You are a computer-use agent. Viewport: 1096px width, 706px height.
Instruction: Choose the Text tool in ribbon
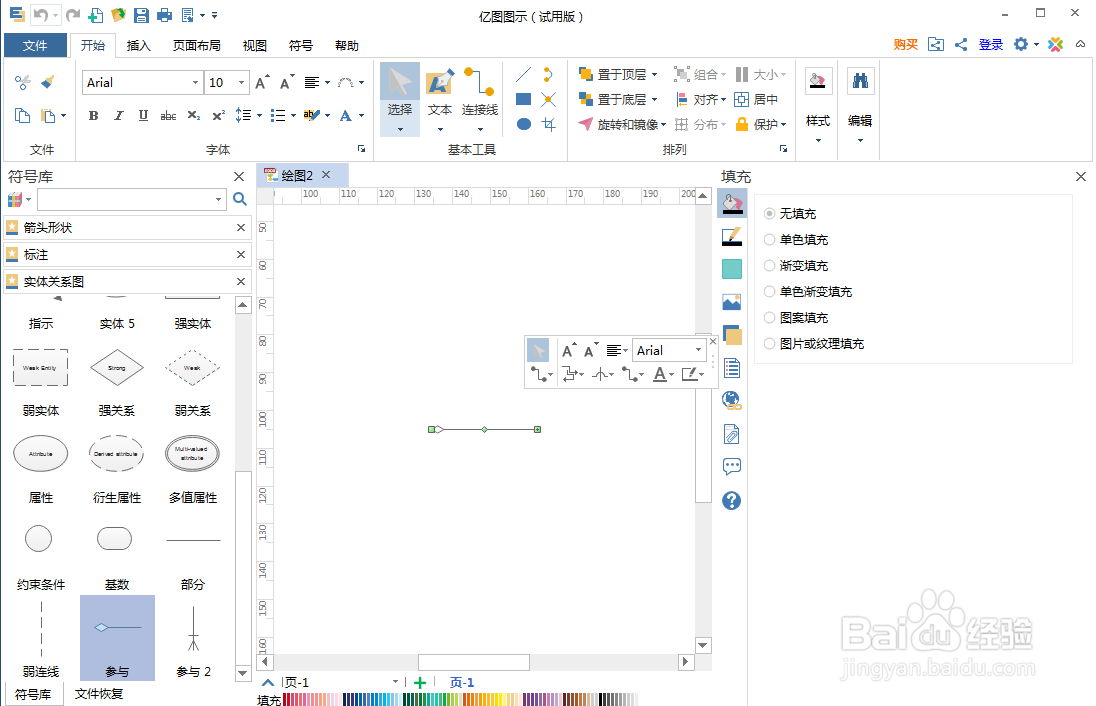[440, 99]
